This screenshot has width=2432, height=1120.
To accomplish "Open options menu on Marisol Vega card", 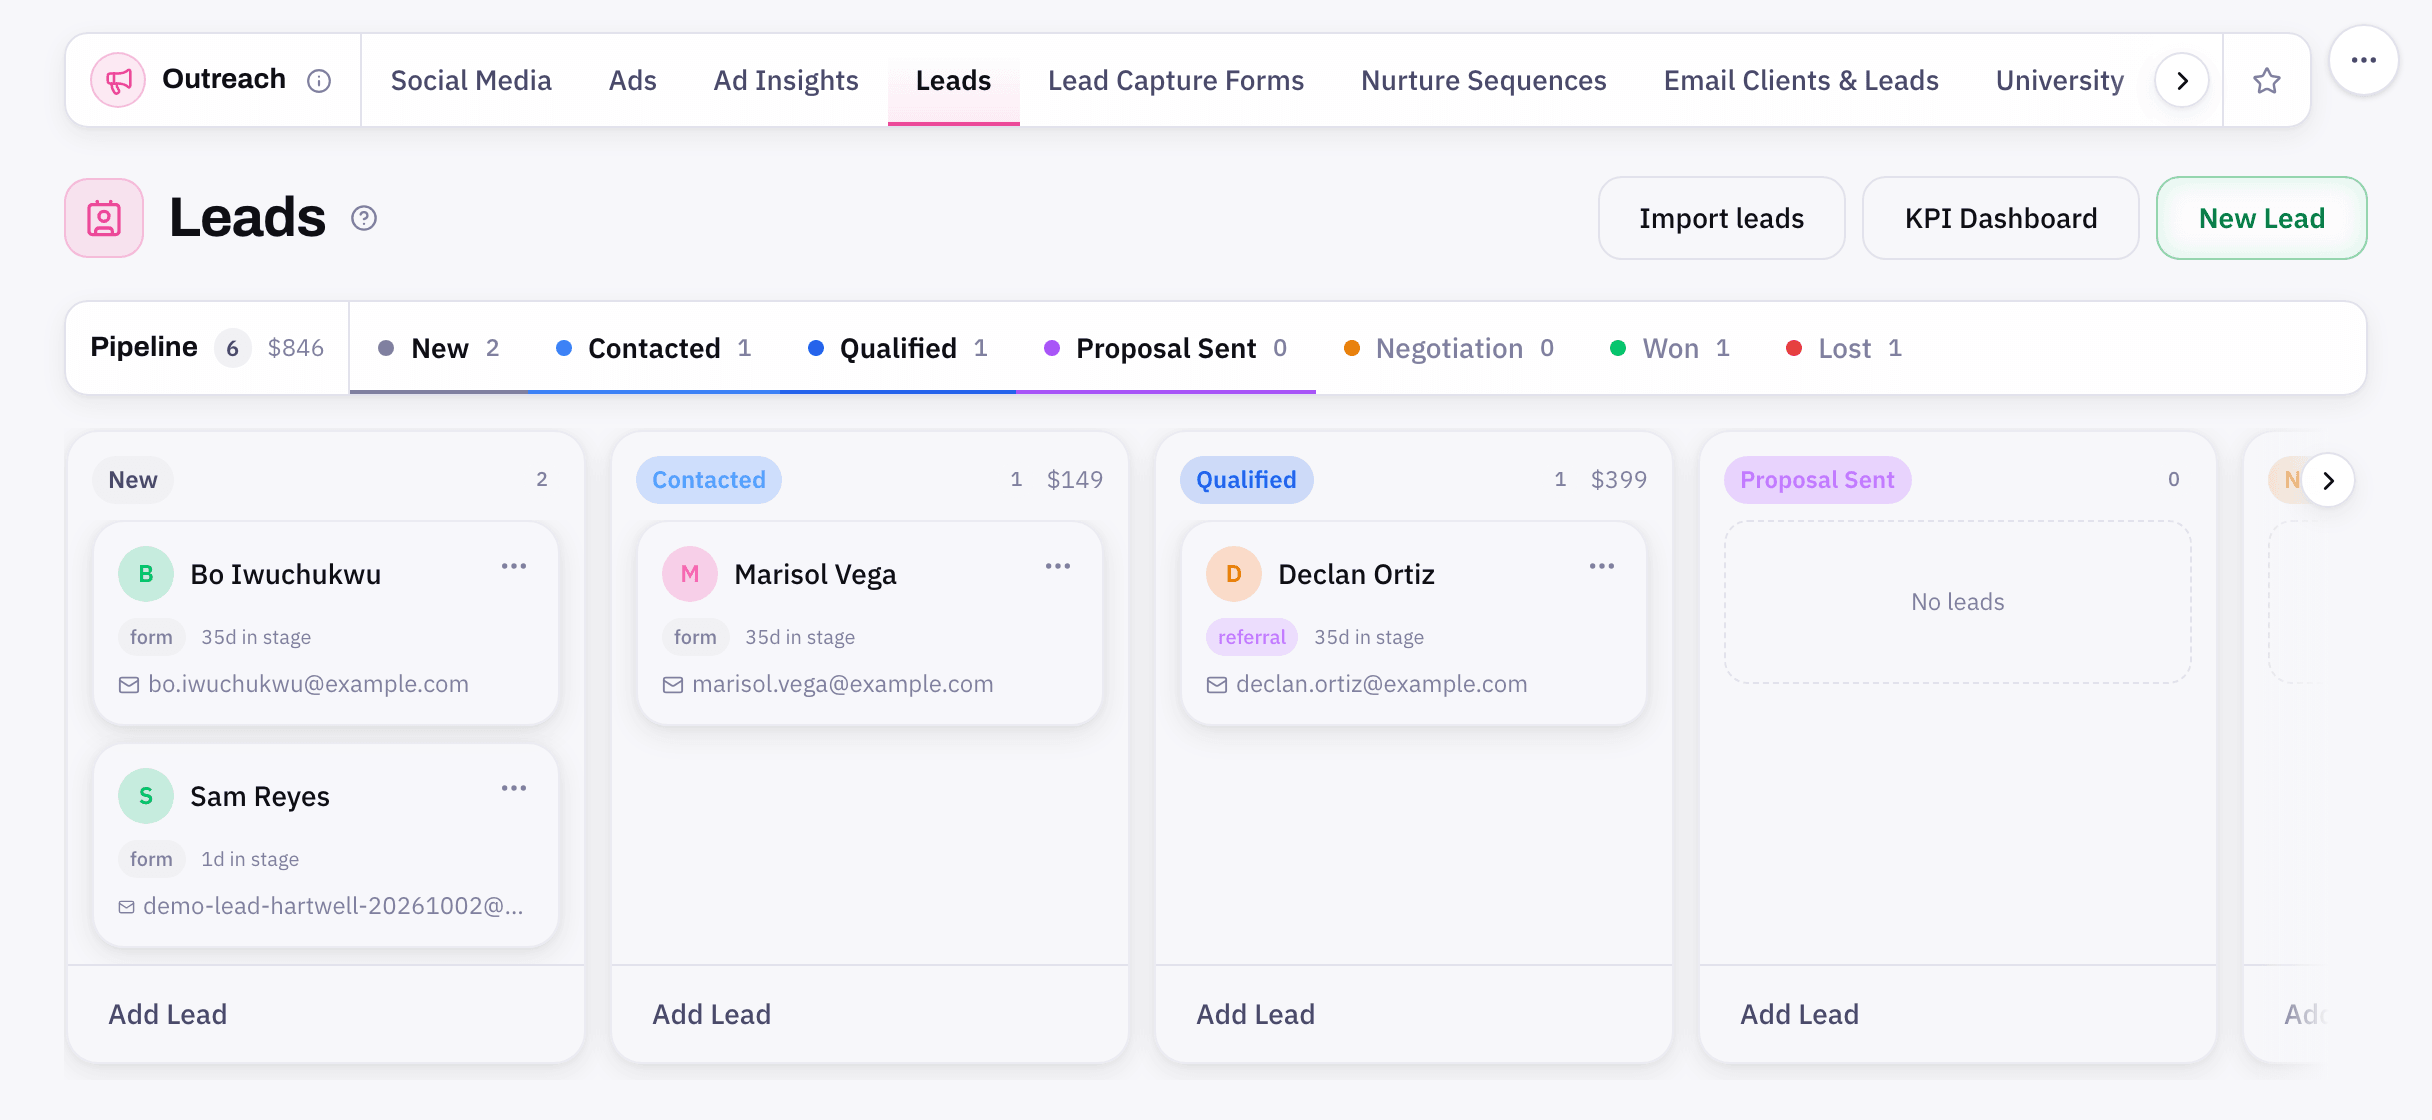I will coord(1058,566).
